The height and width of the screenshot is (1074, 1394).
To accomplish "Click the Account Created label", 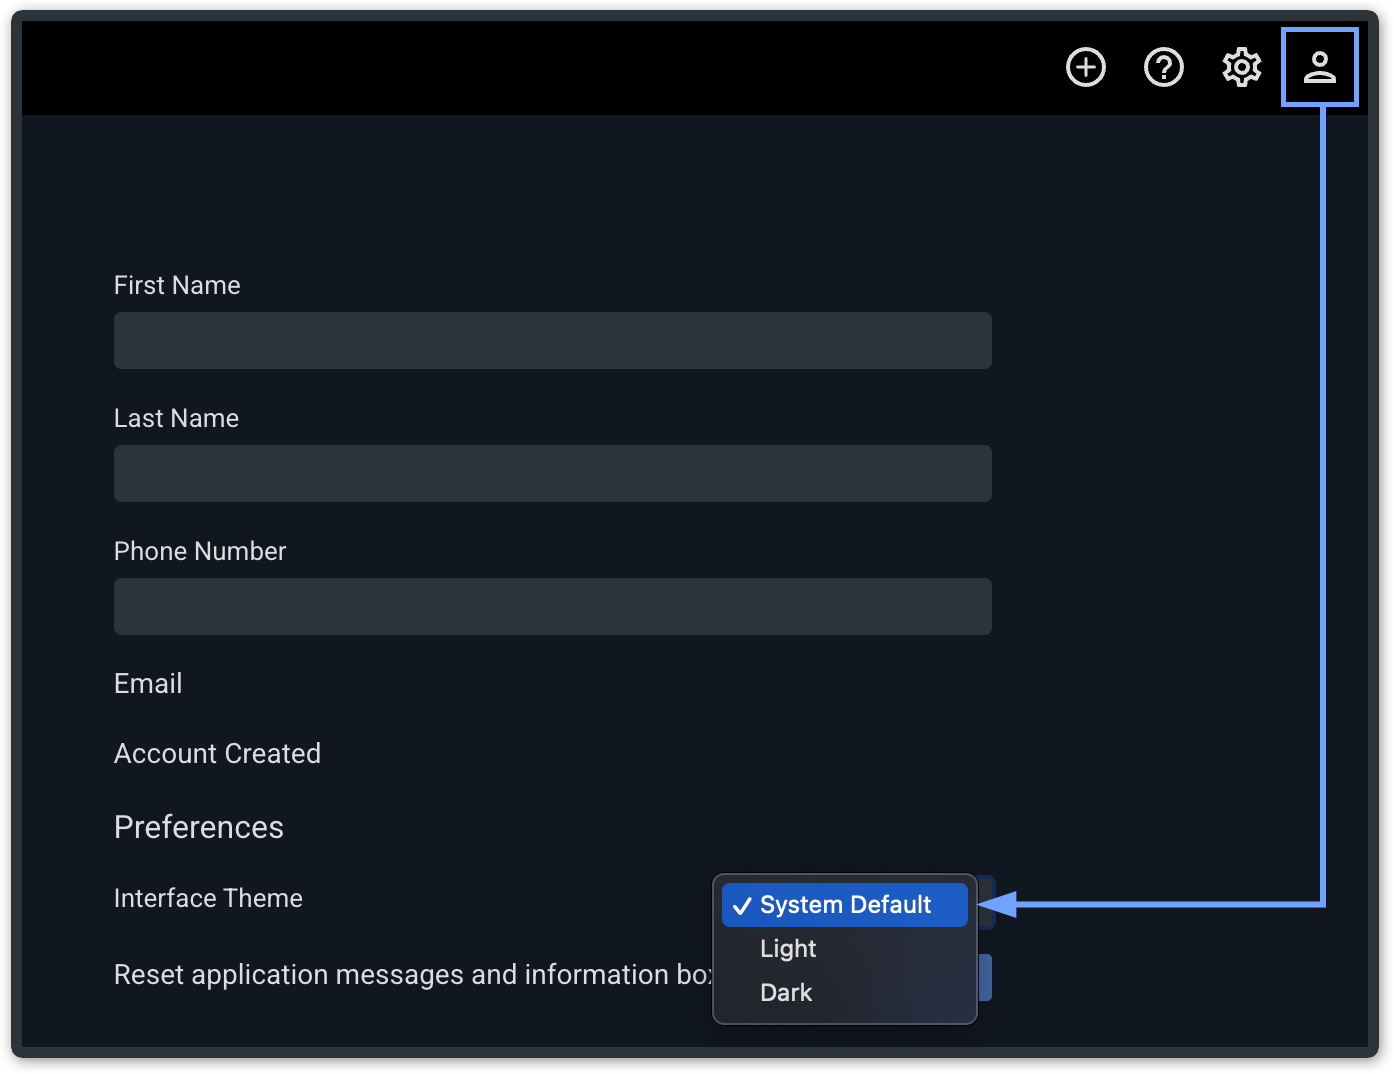I will [217, 754].
